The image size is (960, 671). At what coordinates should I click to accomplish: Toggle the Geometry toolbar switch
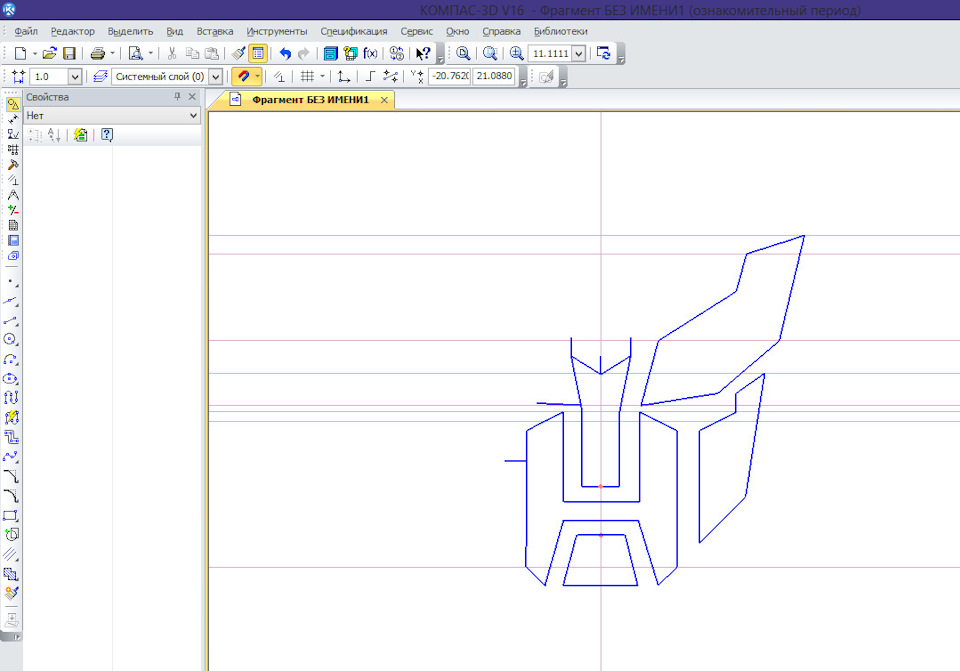(x=13, y=104)
